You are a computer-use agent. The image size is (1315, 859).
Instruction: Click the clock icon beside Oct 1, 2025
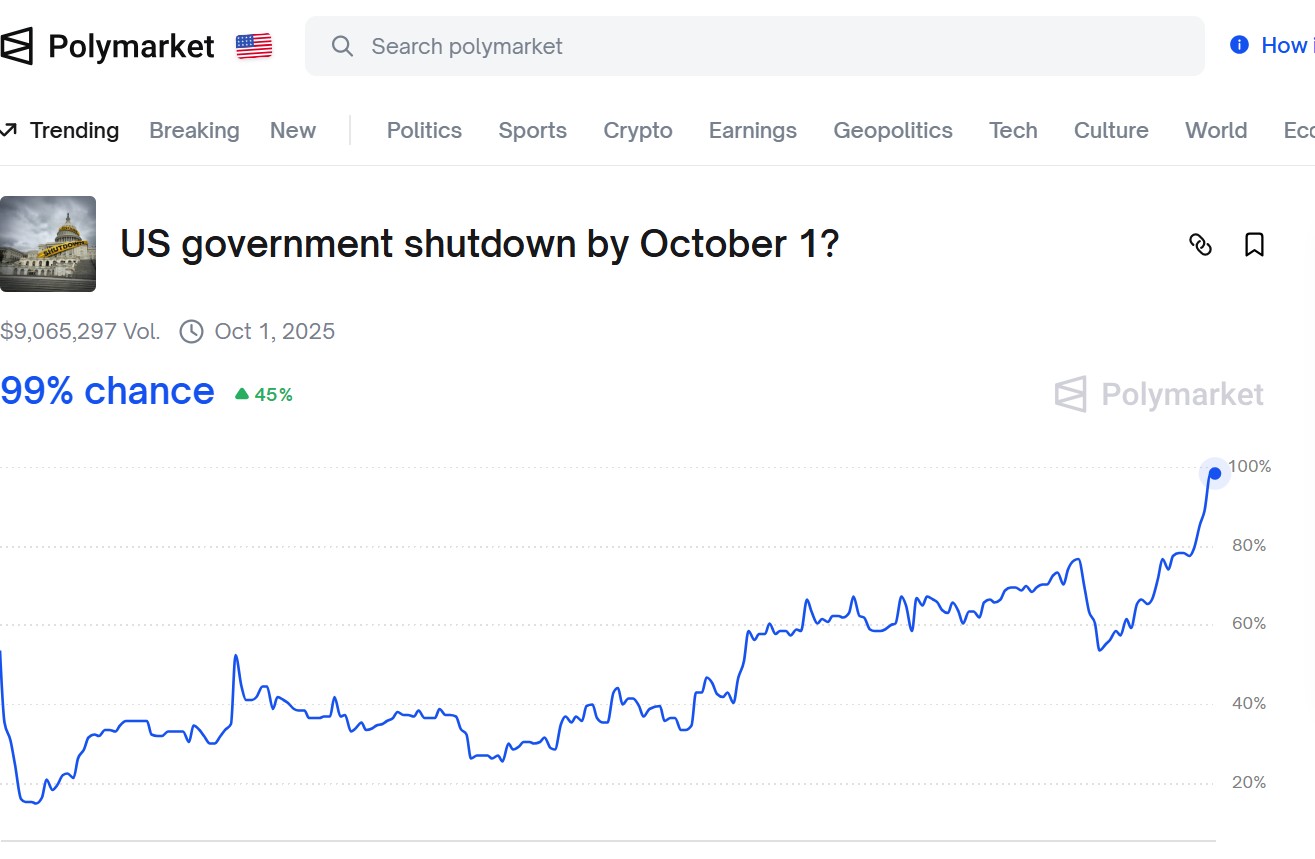(x=191, y=332)
